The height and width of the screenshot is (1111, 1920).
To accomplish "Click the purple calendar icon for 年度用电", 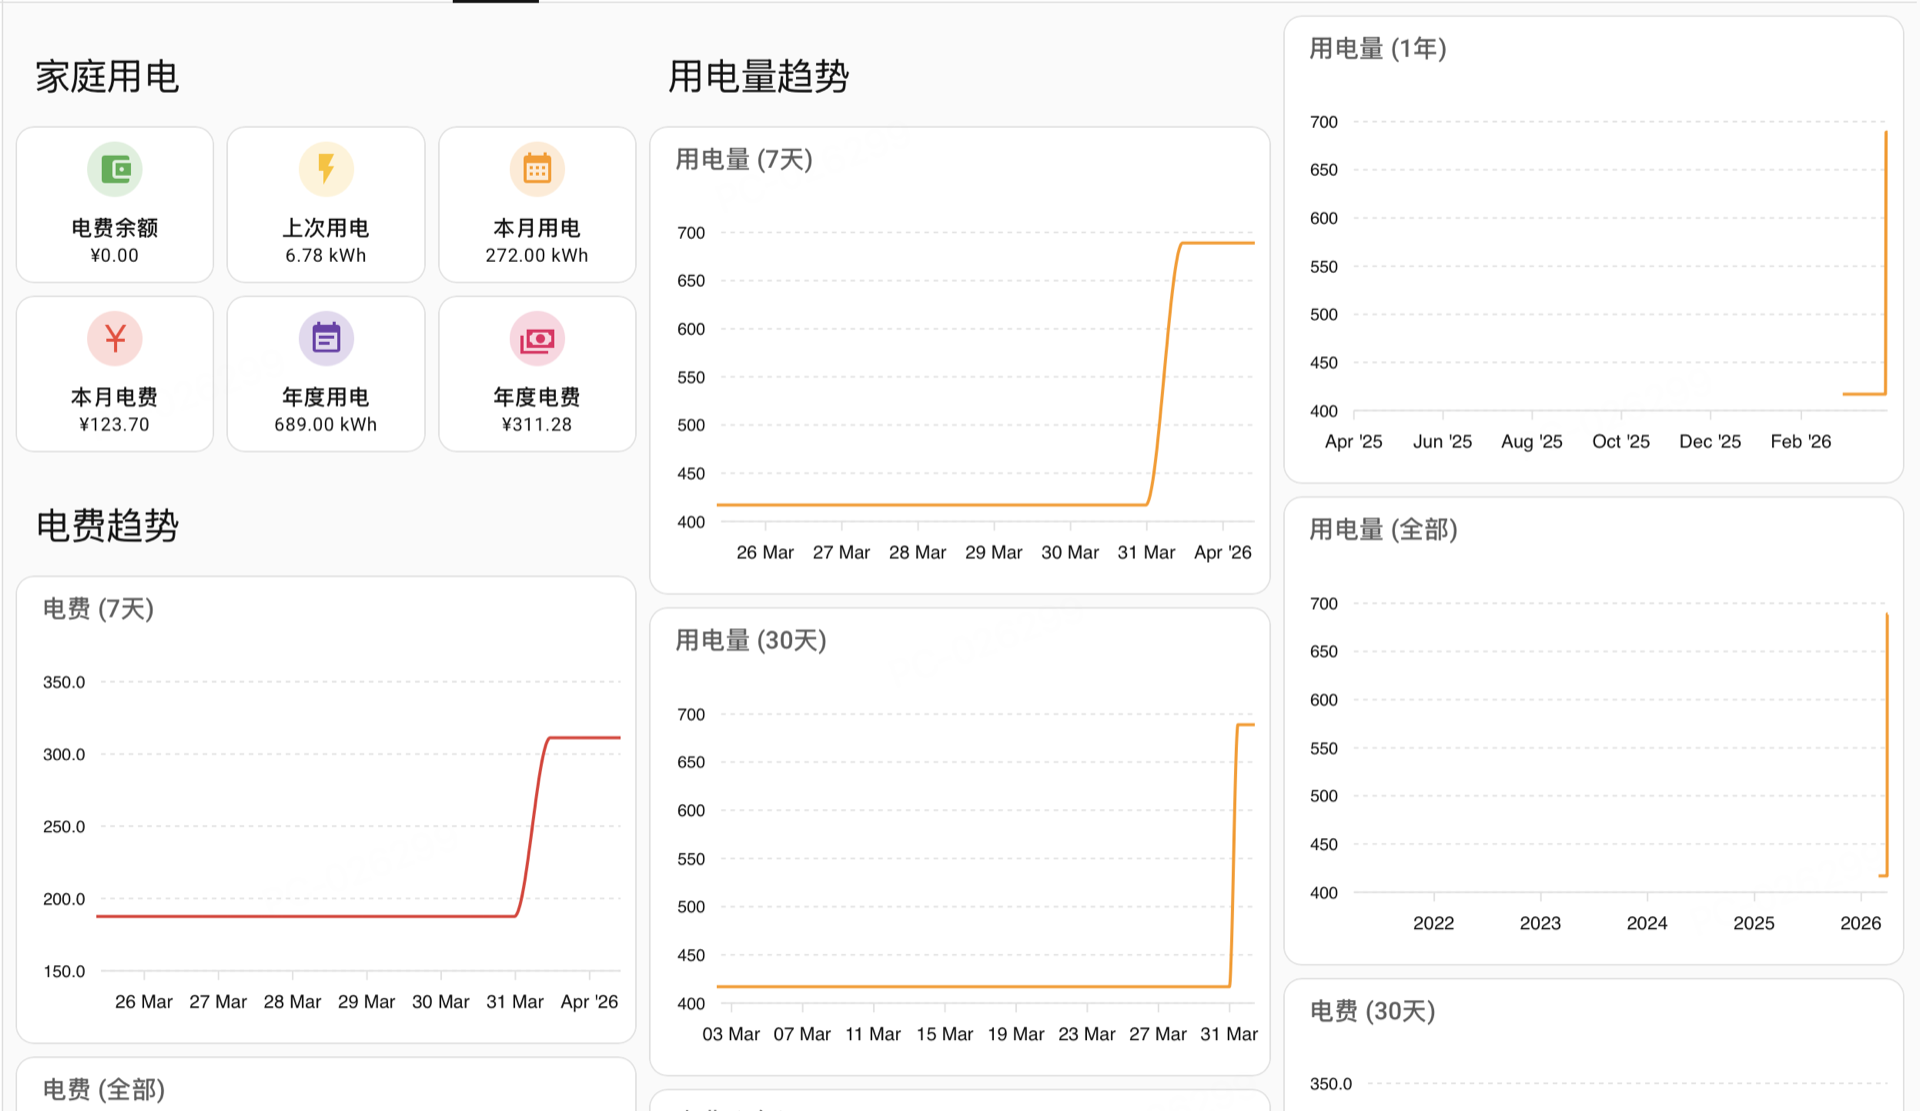I will [x=326, y=339].
